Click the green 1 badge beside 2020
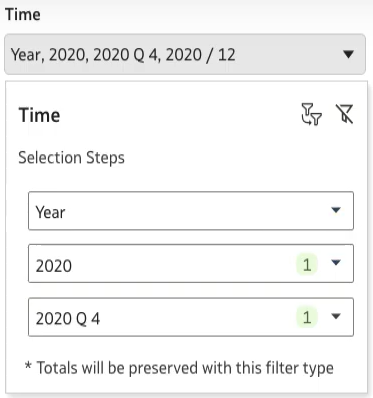Image resolution: width=373 pixels, height=398 pixels. coord(307,265)
